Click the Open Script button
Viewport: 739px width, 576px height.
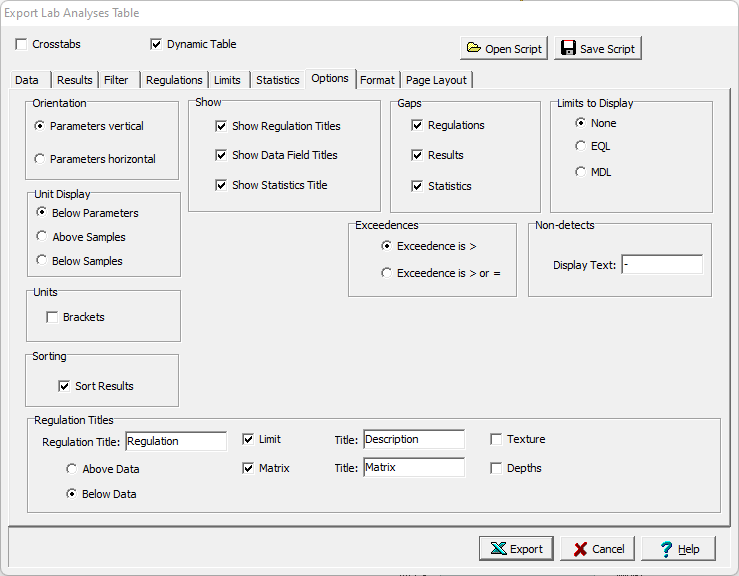(x=504, y=48)
